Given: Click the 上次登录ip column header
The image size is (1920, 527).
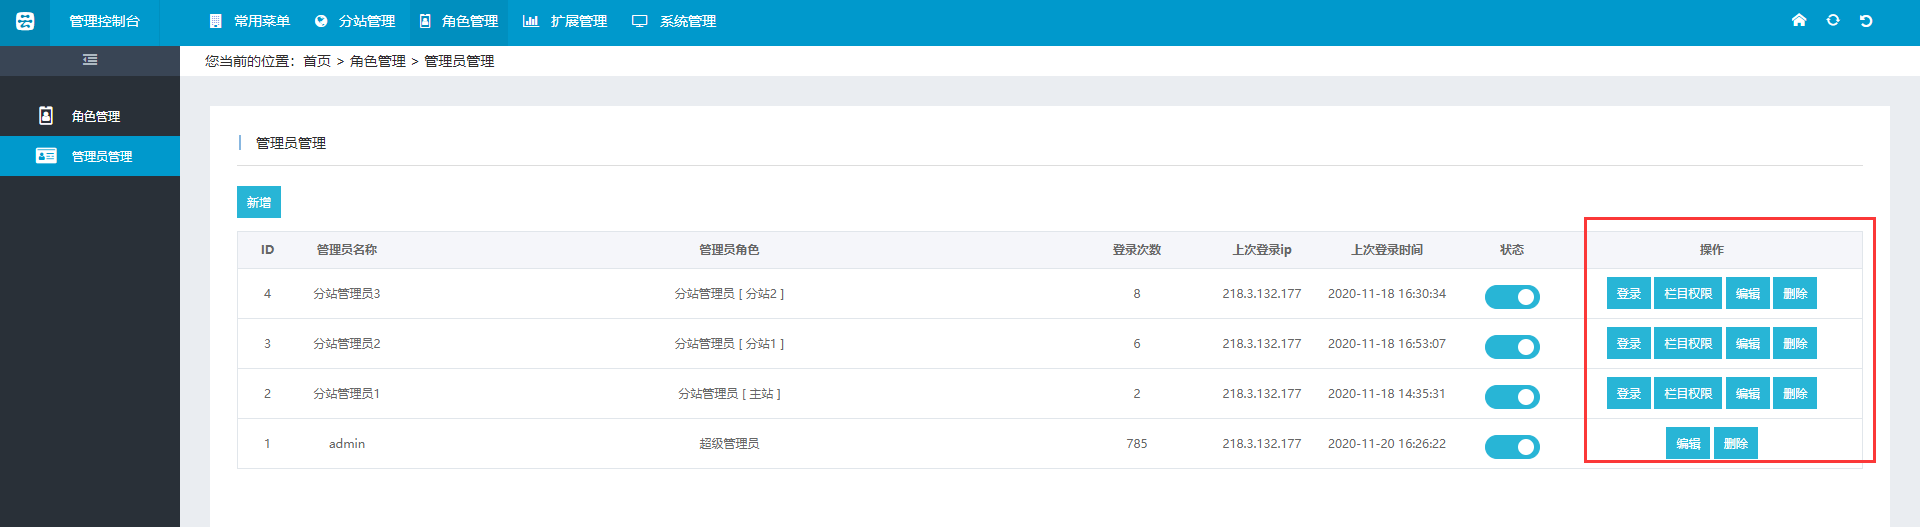Looking at the screenshot, I should [1262, 249].
